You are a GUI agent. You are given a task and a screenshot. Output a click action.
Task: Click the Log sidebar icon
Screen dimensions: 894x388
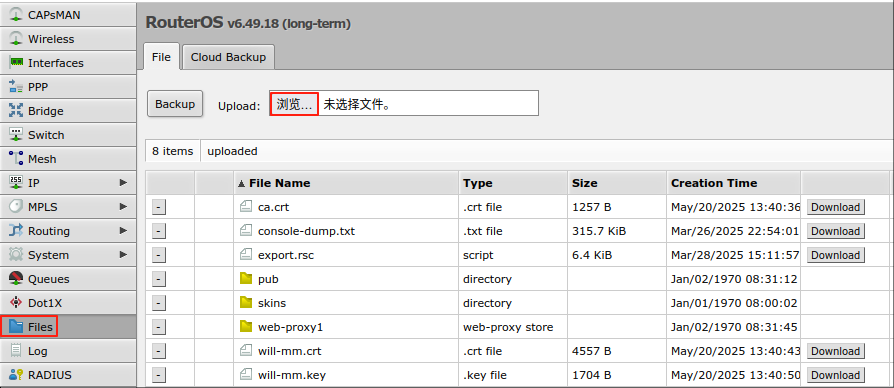pos(17,350)
